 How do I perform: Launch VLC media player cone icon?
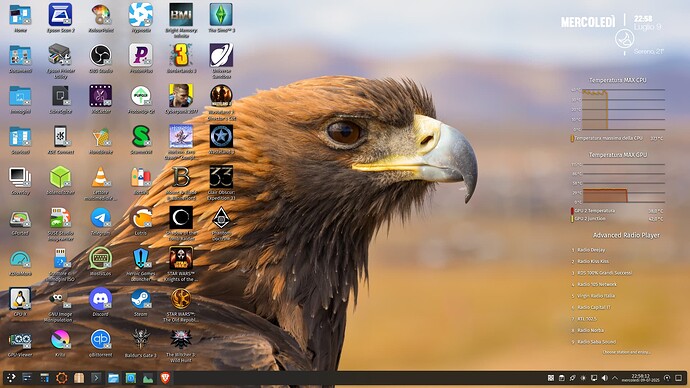[100, 177]
